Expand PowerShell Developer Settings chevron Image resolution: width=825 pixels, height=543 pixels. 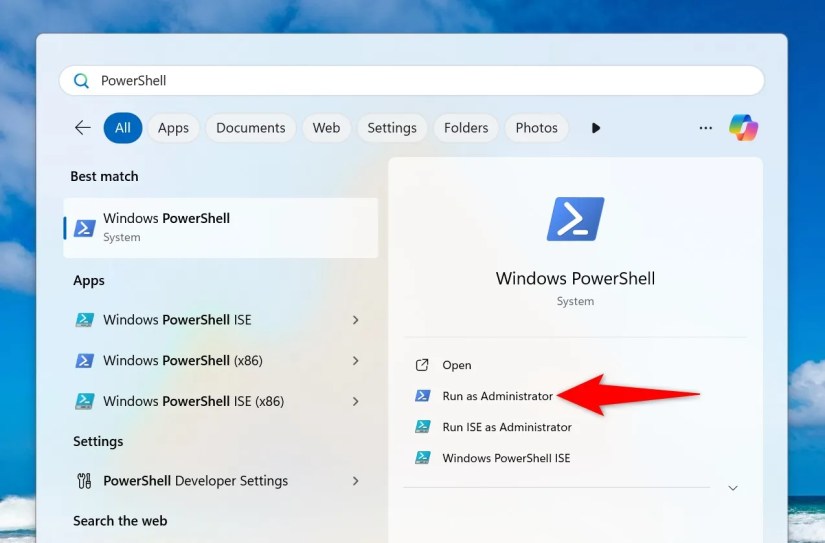tap(356, 481)
